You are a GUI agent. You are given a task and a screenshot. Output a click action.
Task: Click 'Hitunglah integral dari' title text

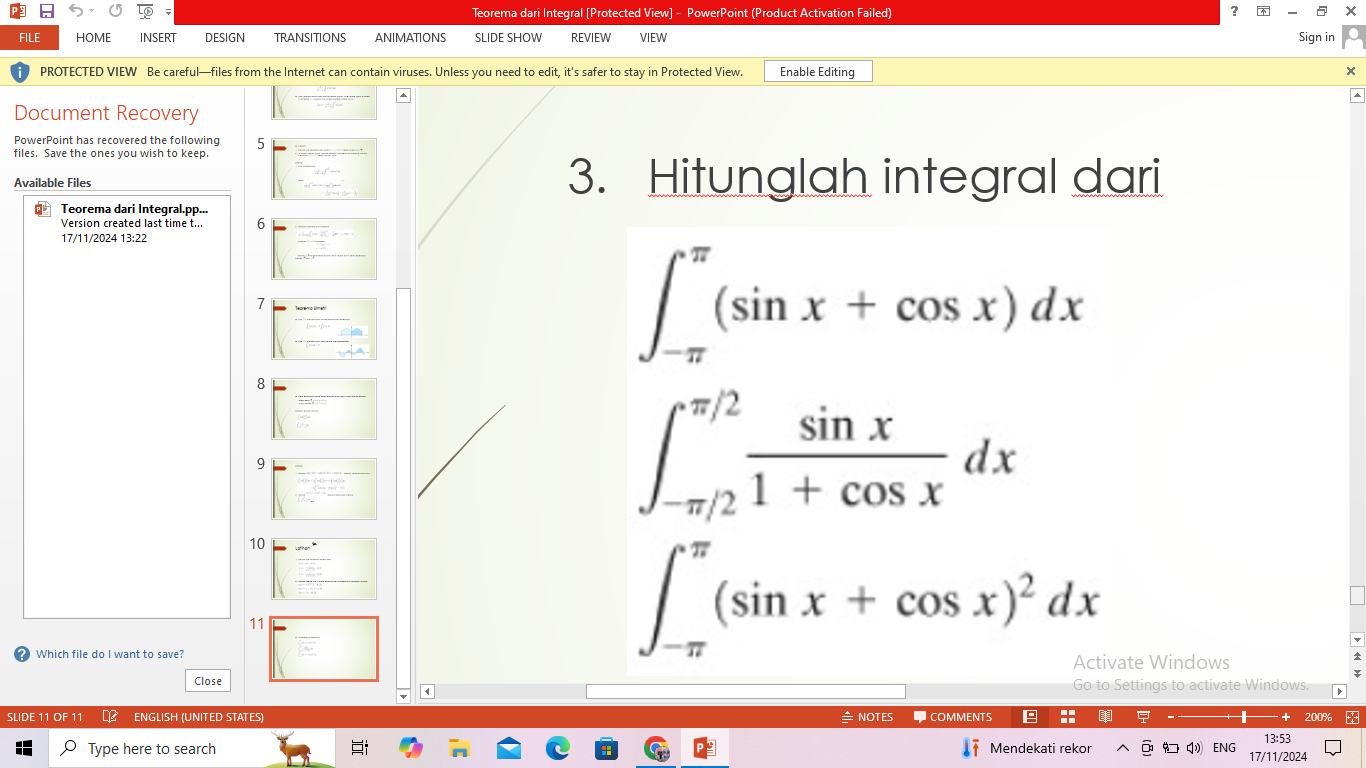click(905, 178)
